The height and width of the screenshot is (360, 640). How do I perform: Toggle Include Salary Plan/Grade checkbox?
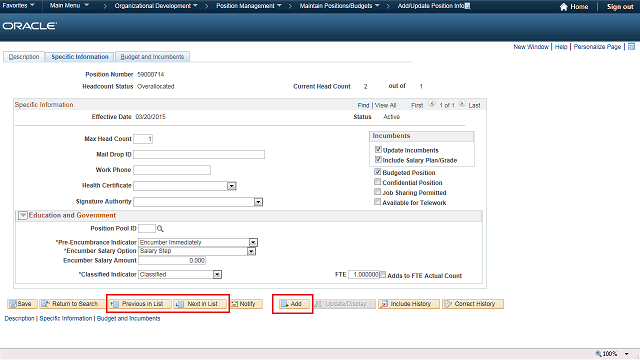pyautogui.click(x=378, y=160)
